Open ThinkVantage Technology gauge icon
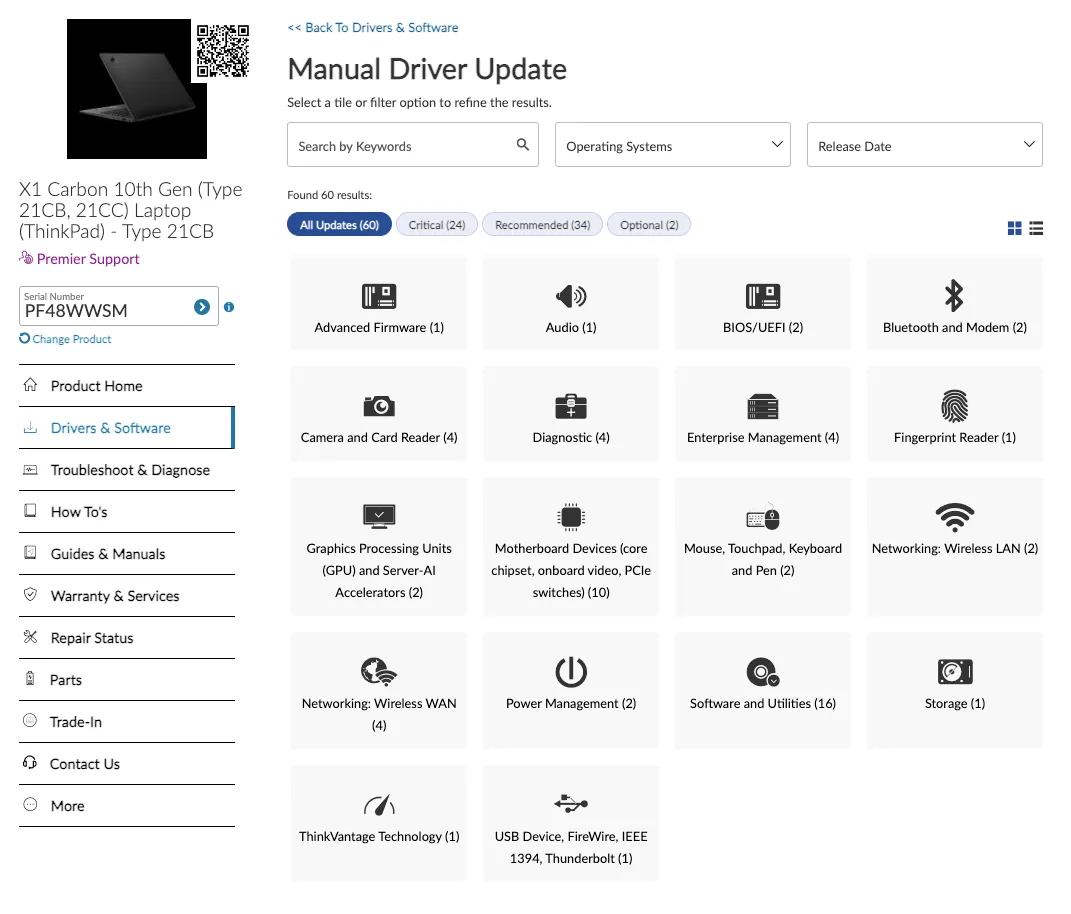Screen dimensions: 1071x914 (x=379, y=805)
